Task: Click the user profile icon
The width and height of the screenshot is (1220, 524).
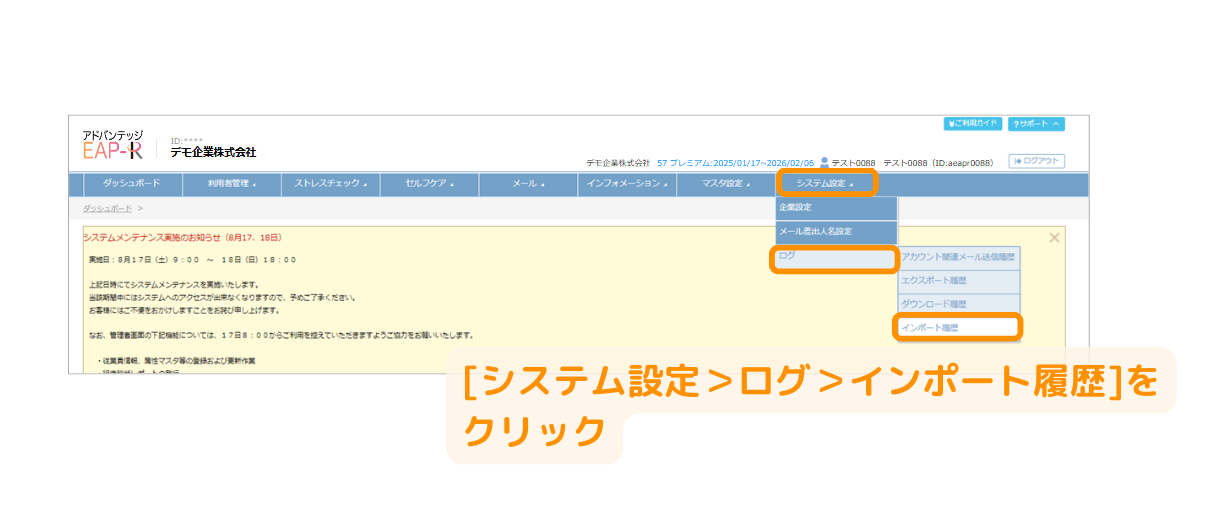Action: coord(825,162)
